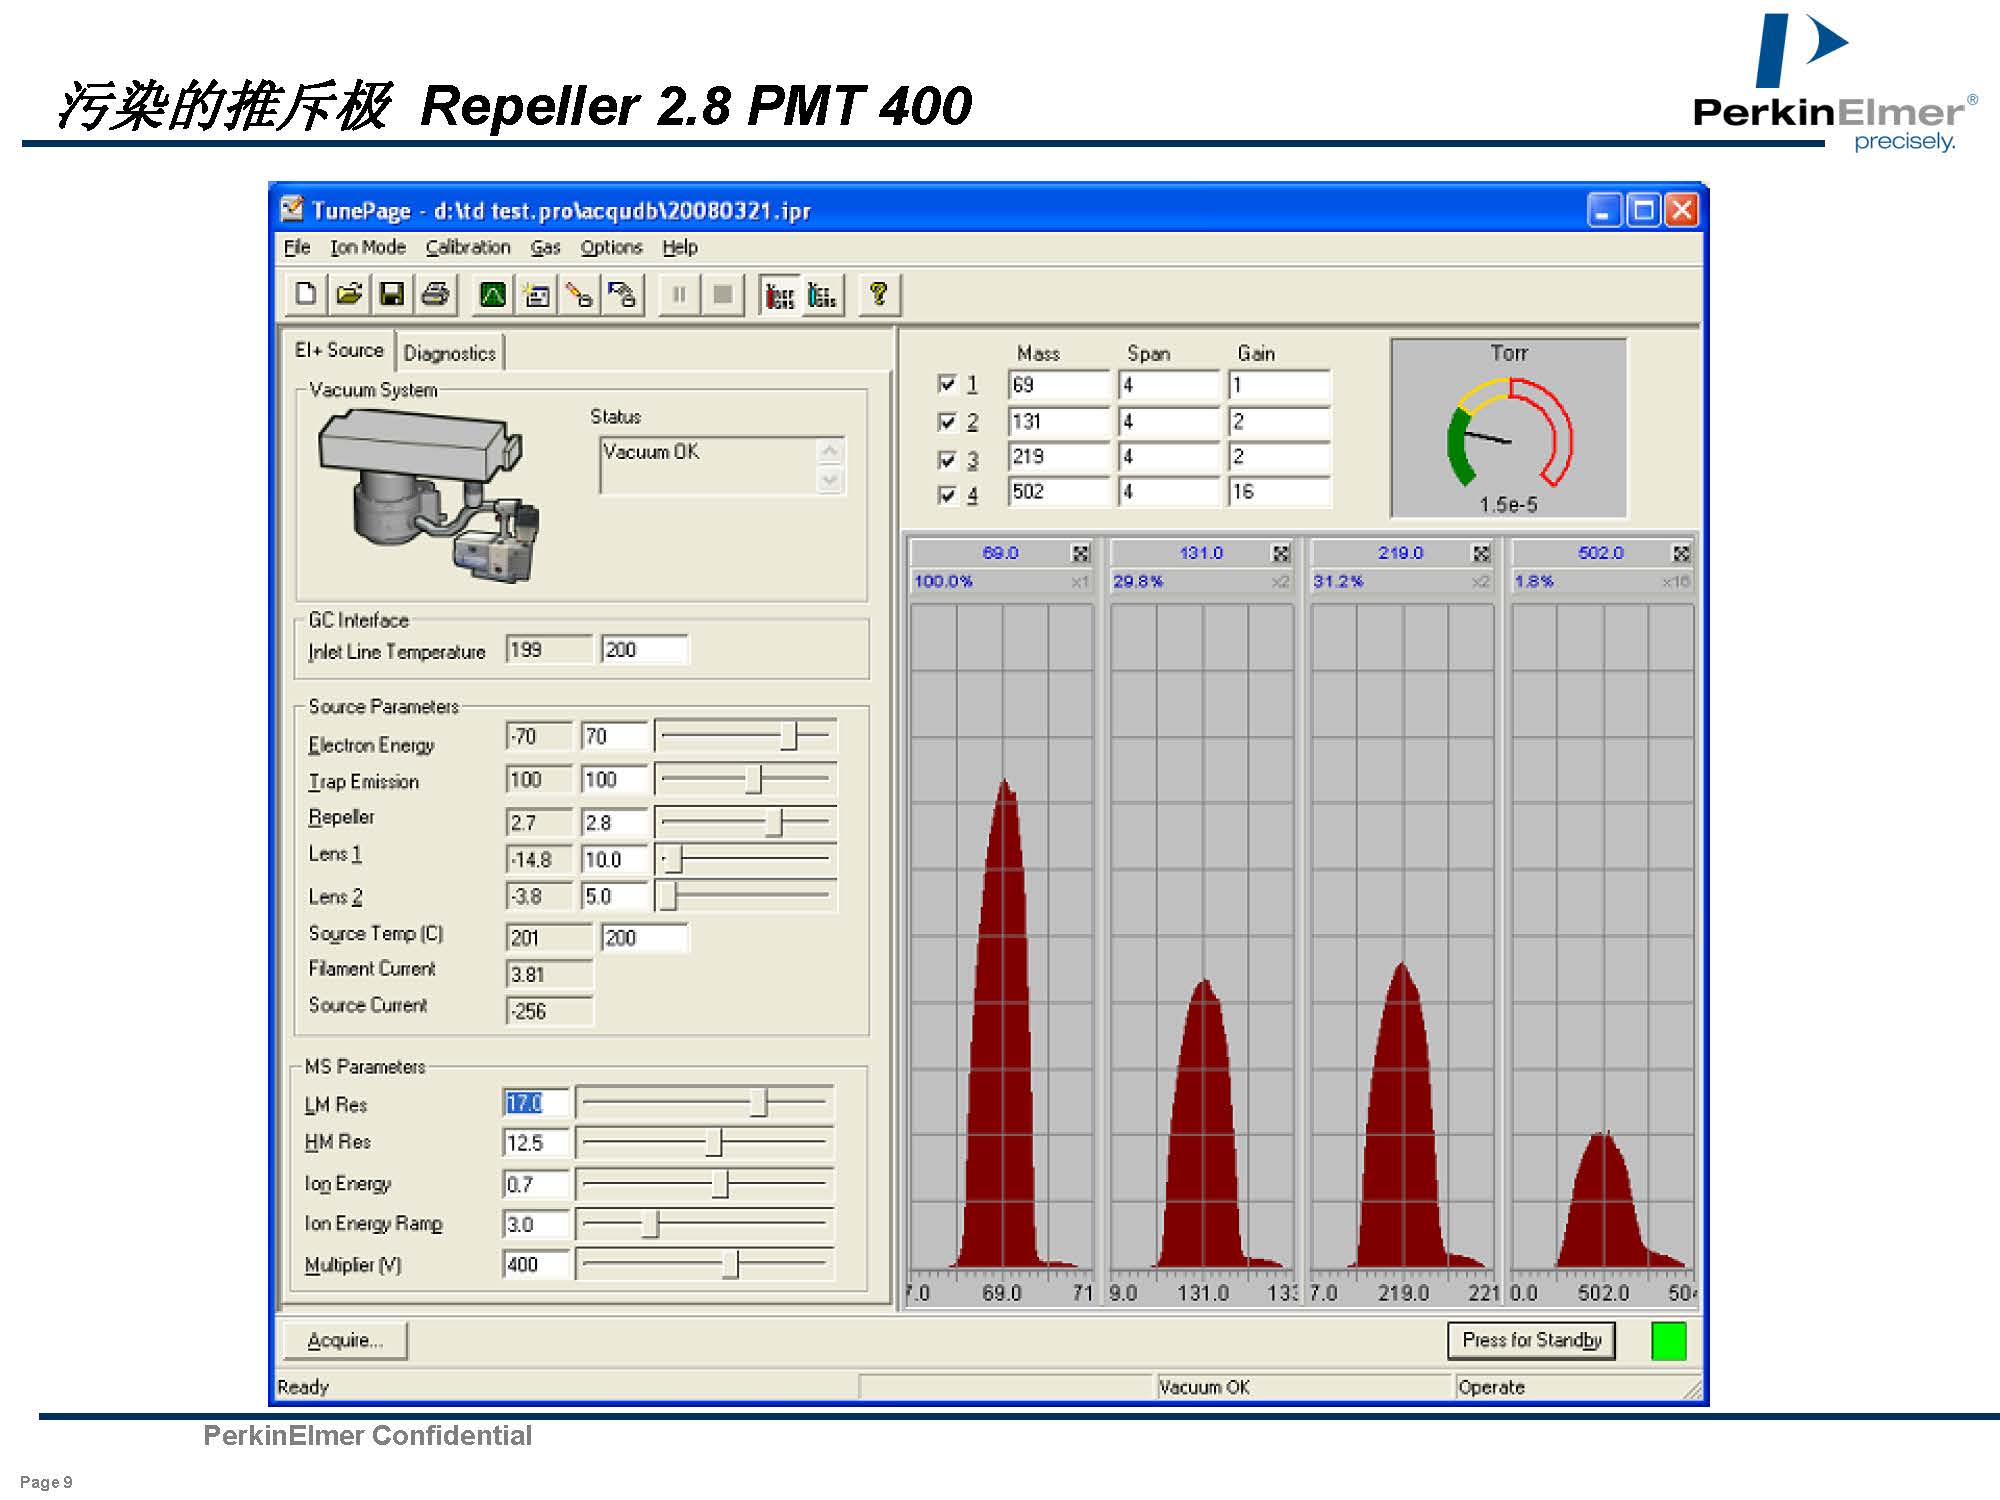
Task: Click the Source Temp setpoint field
Action: (644, 937)
